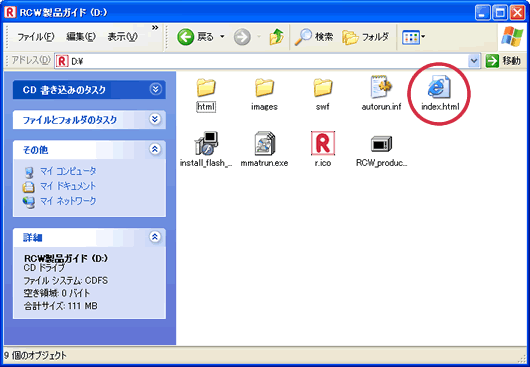530x367 pixels.
Task: Click the ファイル システム: CDFS text
Action: click(66, 280)
